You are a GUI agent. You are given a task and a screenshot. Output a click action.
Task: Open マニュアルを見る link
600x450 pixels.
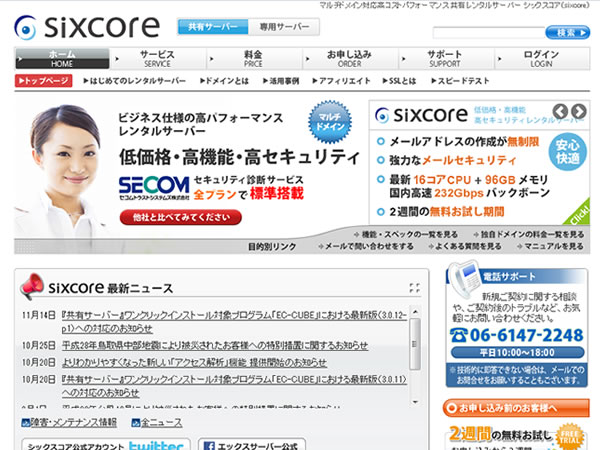pos(550,246)
